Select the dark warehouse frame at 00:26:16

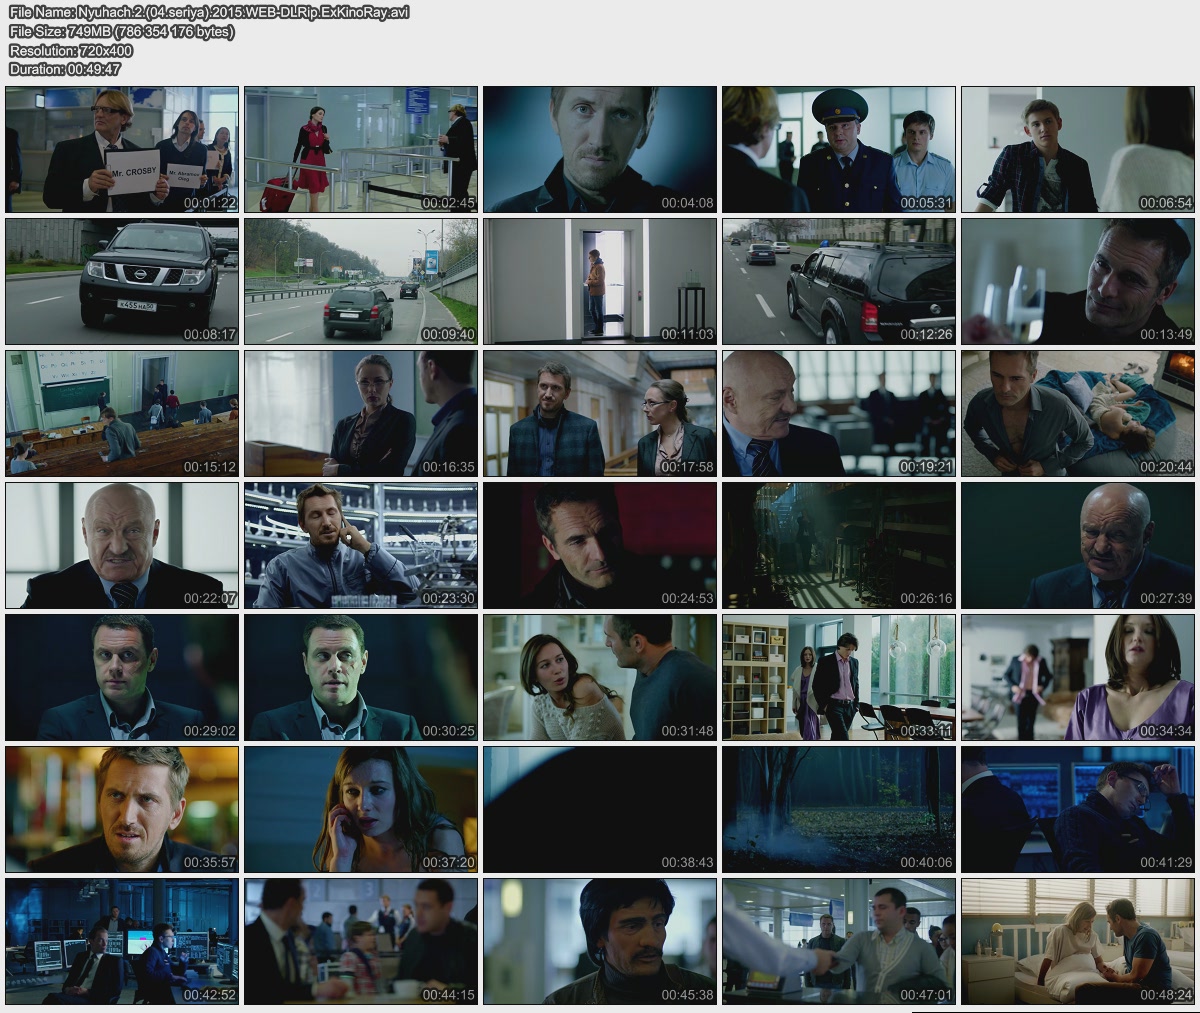838,545
